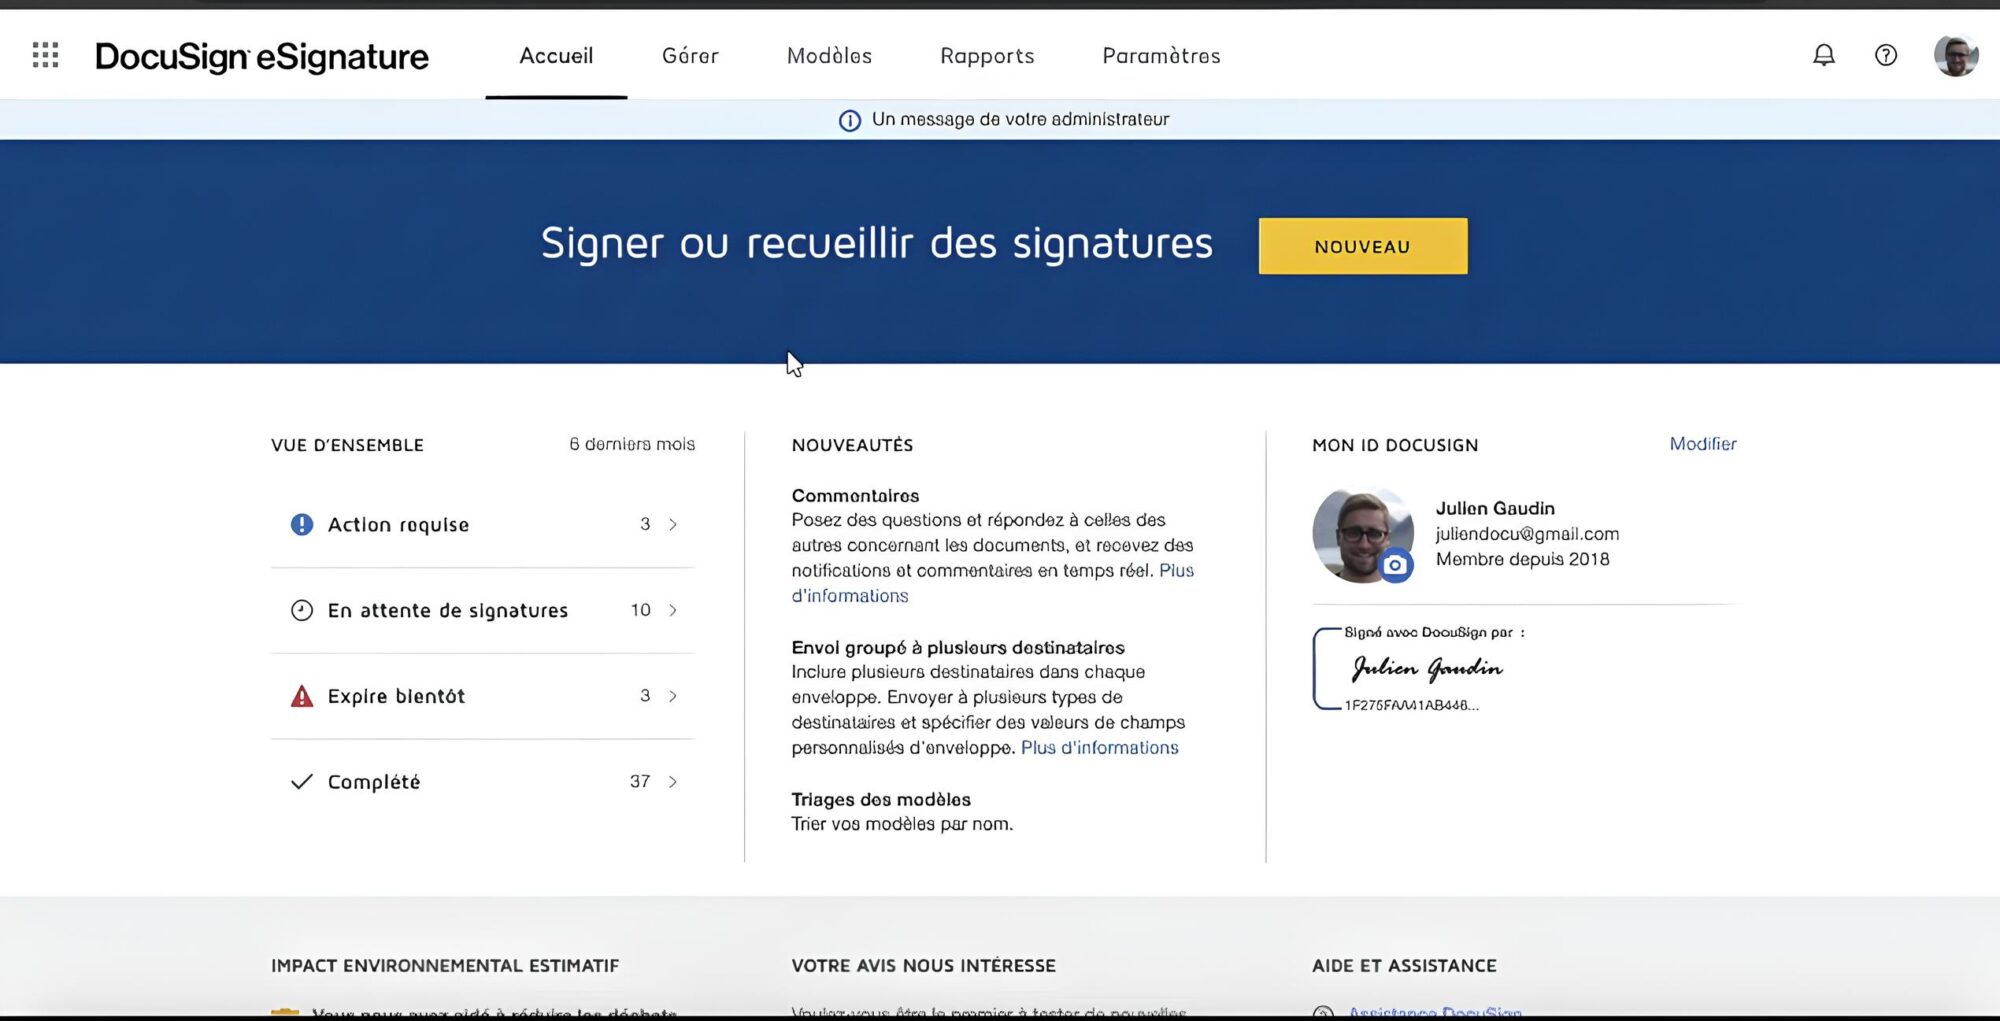Click the yellow NOUVEAU button

[1363, 246]
